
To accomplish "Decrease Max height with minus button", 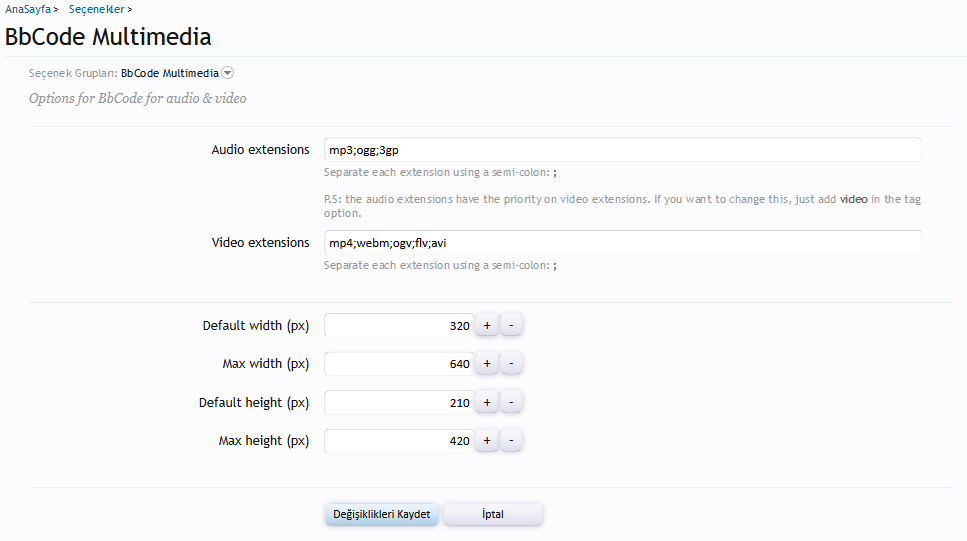I will [511, 441].
